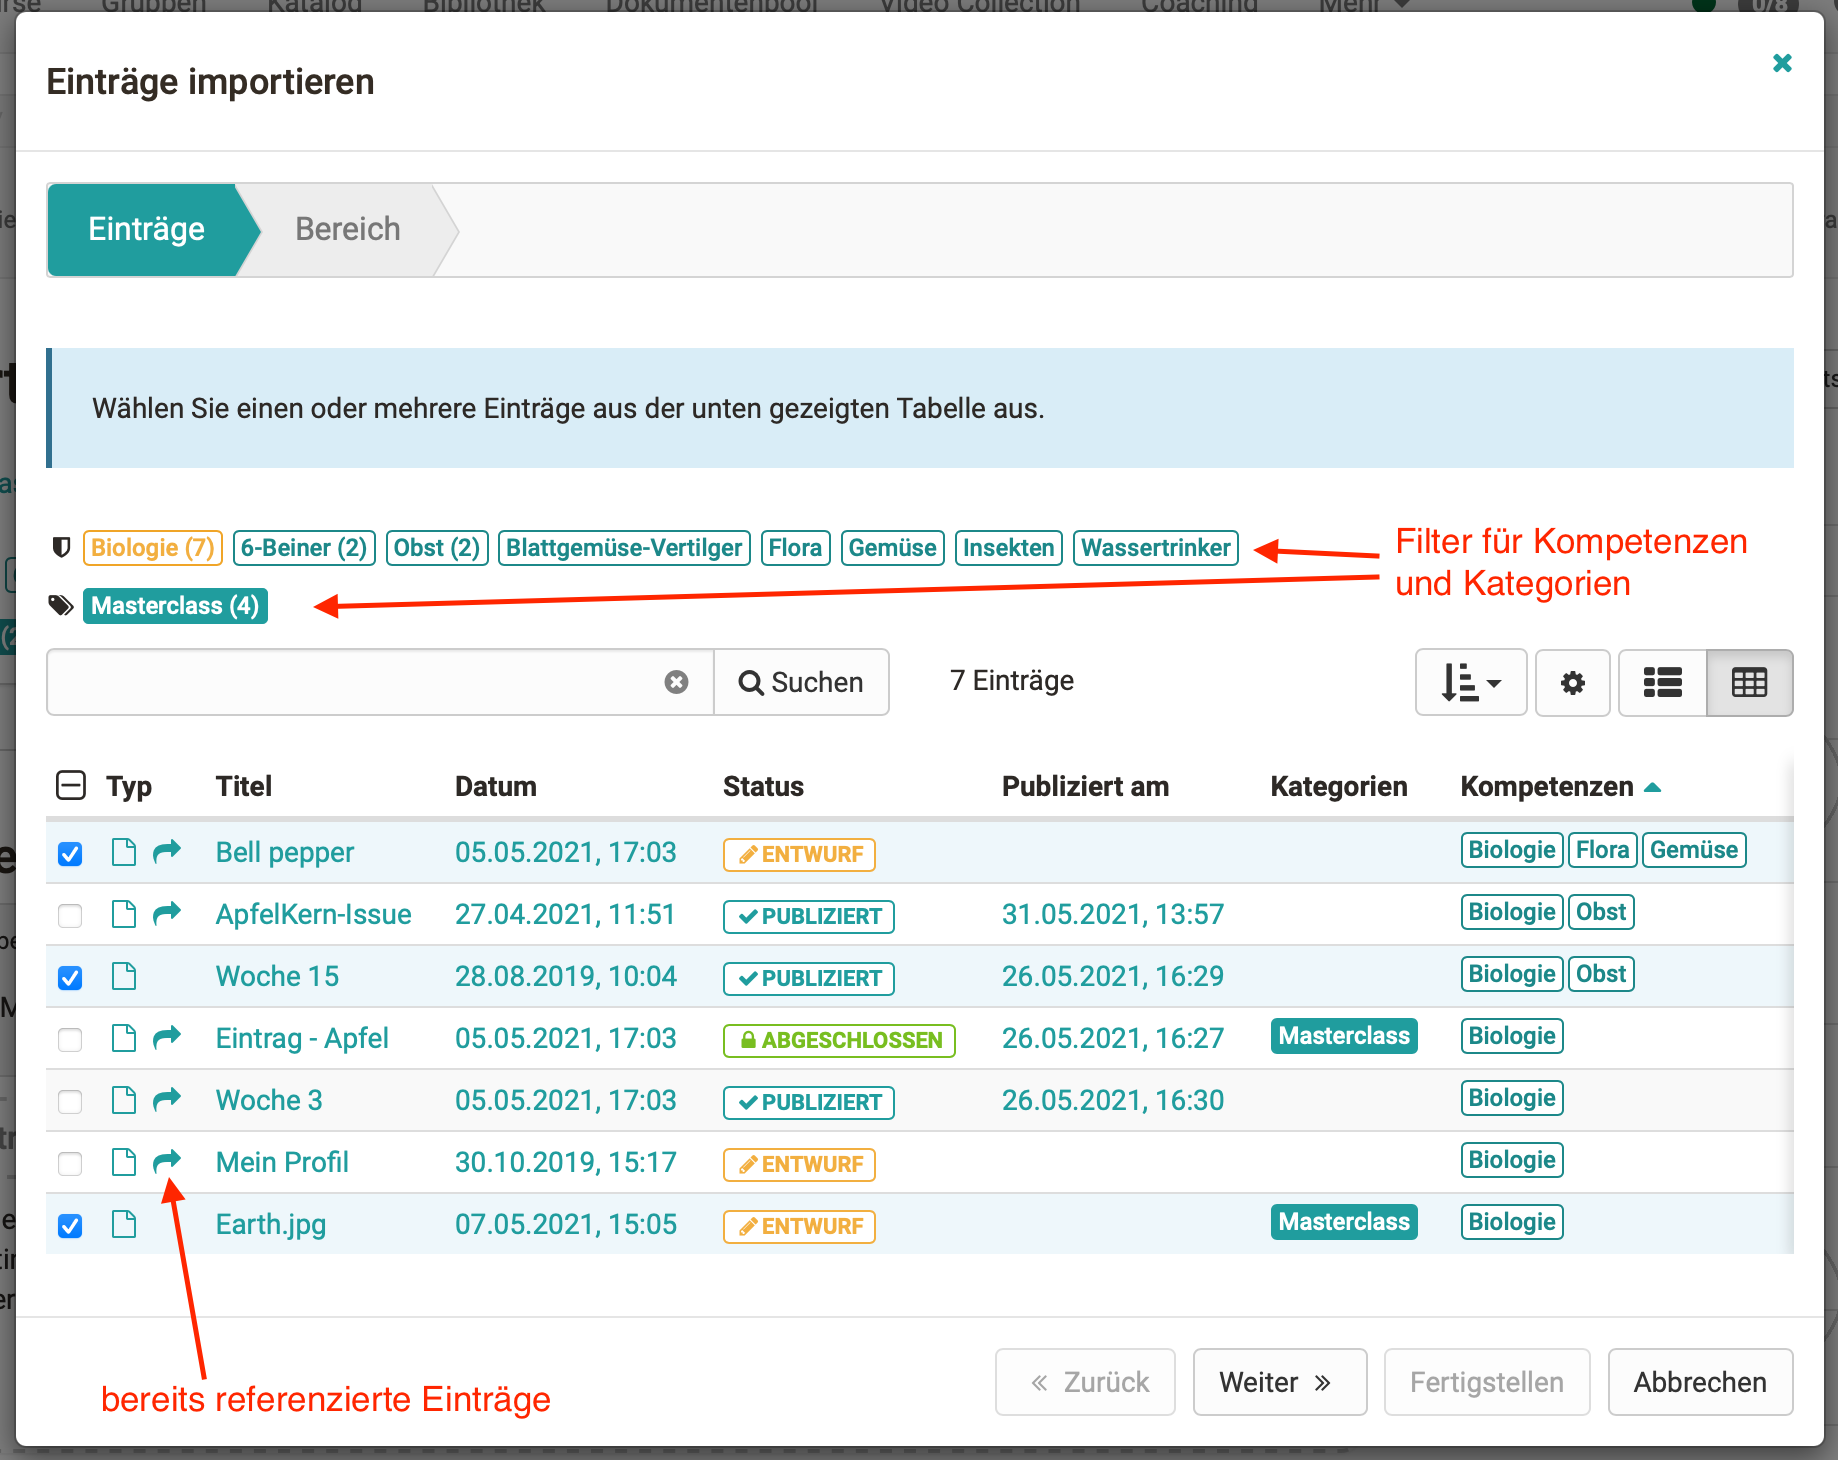Open the Bell pepper entry link
1838x1460 pixels.
click(x=285, y=852)
